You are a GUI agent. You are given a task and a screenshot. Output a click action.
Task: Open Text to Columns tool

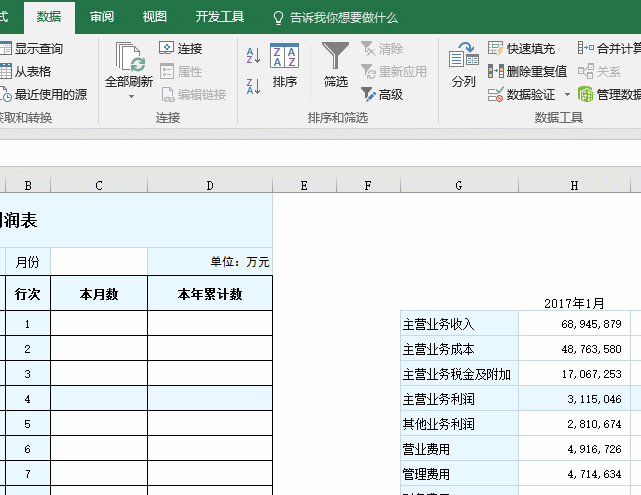464,66
